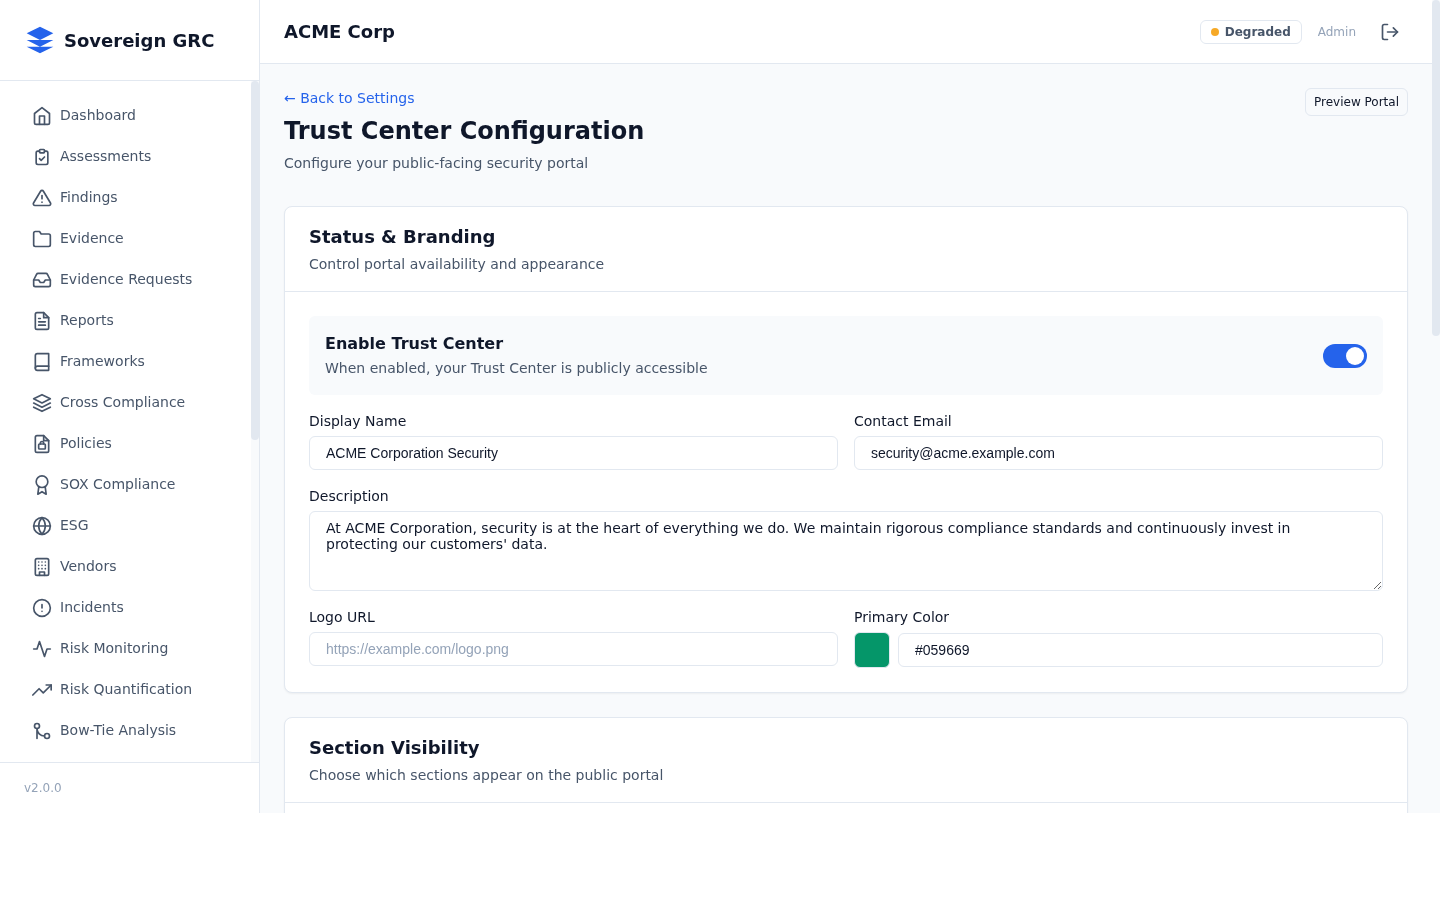
Task: Click inside the Logo URL field
Action: 573,649
